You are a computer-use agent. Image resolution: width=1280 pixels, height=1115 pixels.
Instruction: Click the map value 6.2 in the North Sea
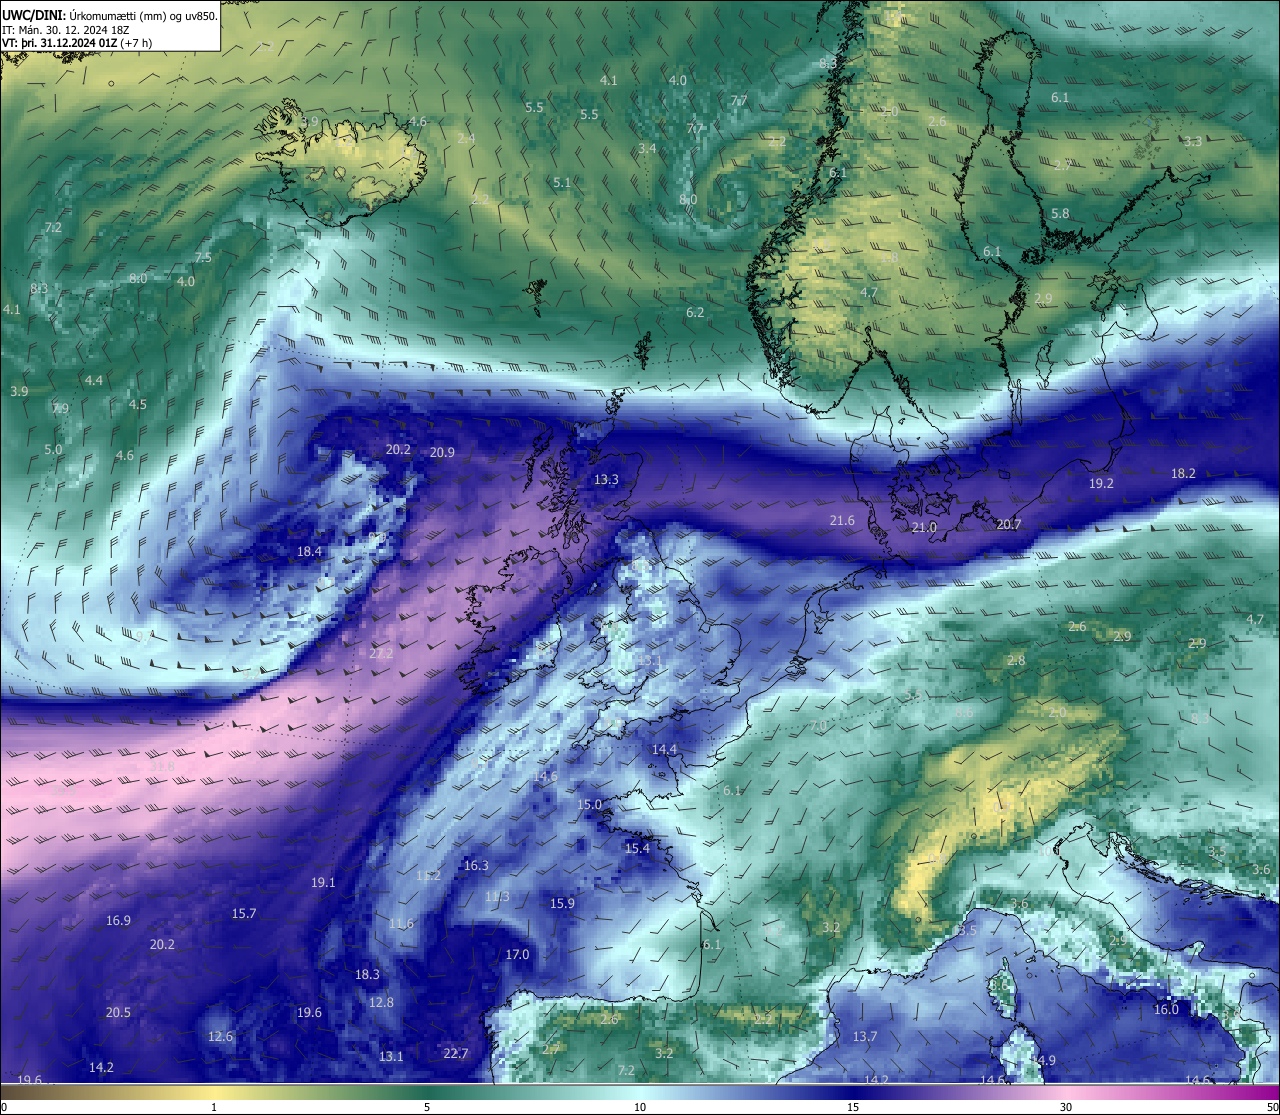695,312
